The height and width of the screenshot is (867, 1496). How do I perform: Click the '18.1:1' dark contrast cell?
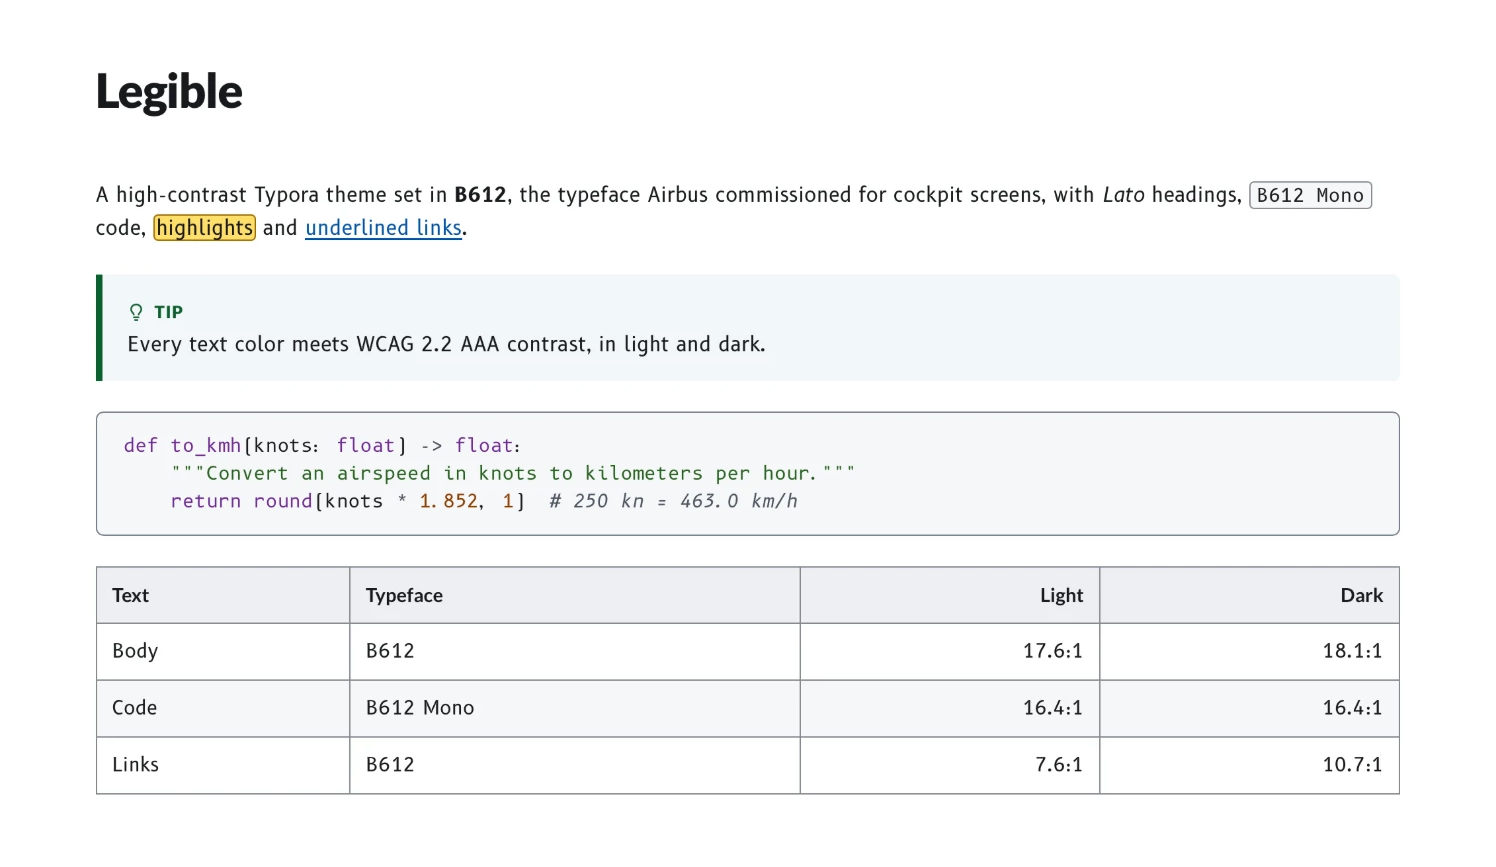(1249, 652)
